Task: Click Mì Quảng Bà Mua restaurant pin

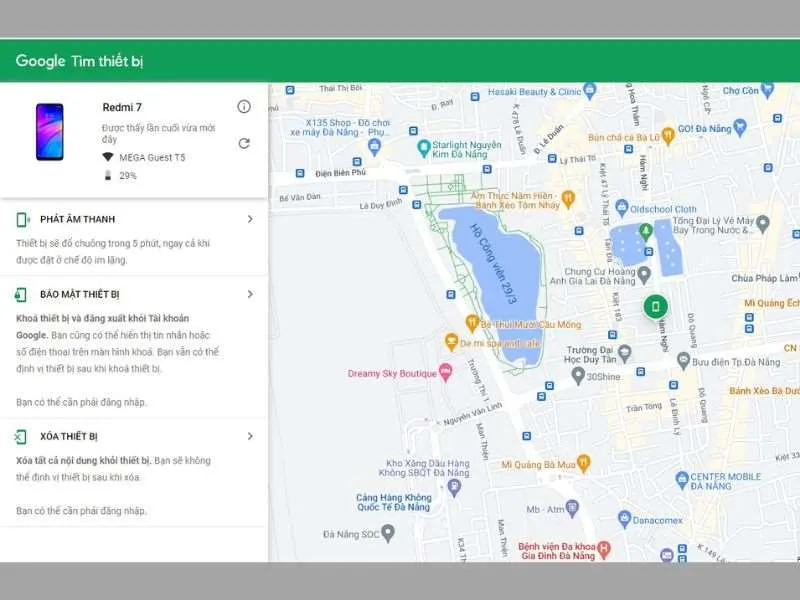Action: point(584,463)
